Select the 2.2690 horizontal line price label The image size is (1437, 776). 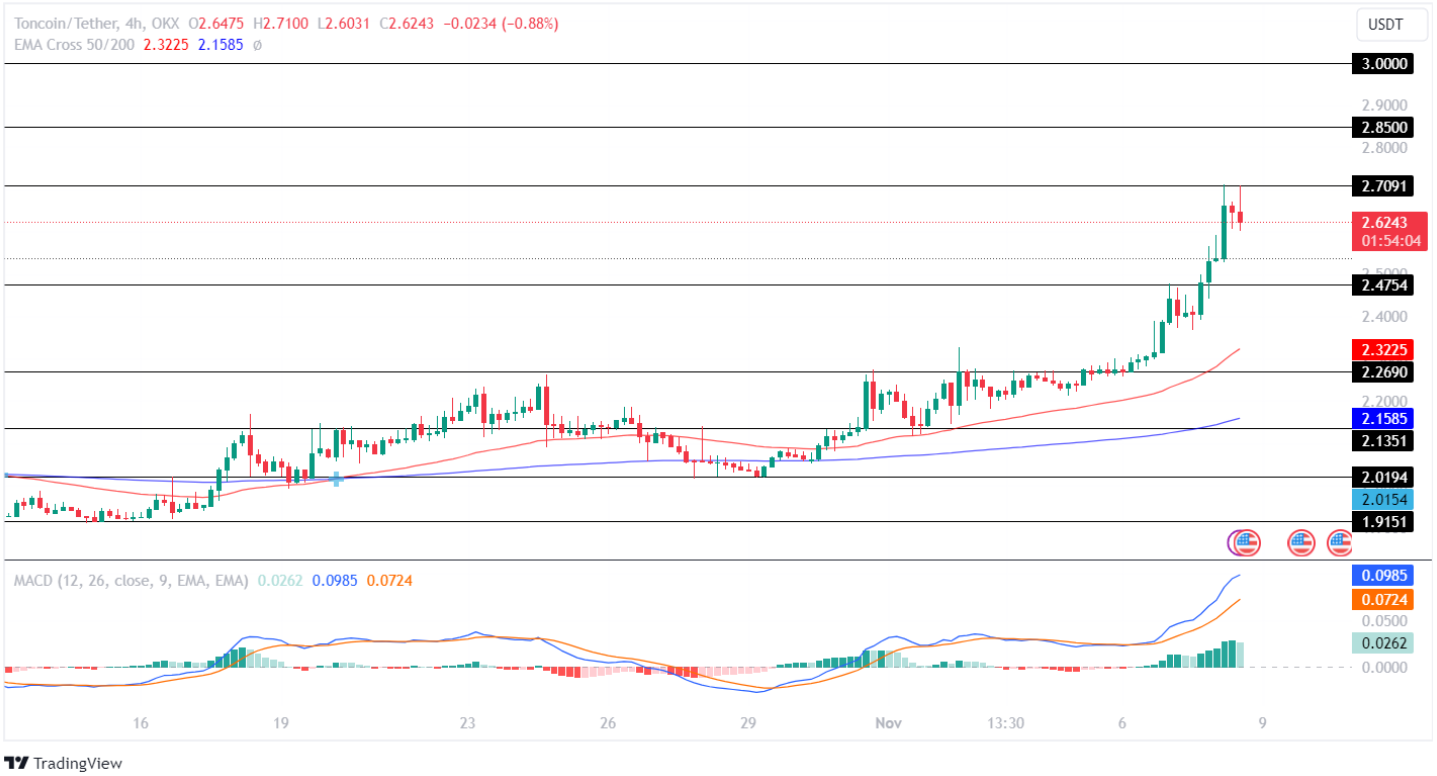click(x=1382, y=372)
